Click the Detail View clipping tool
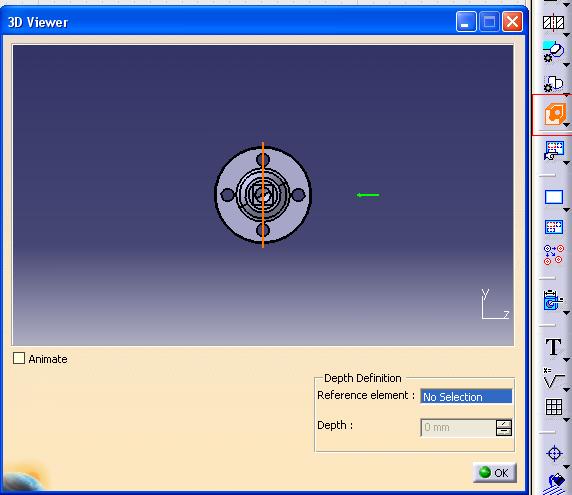 553,51
